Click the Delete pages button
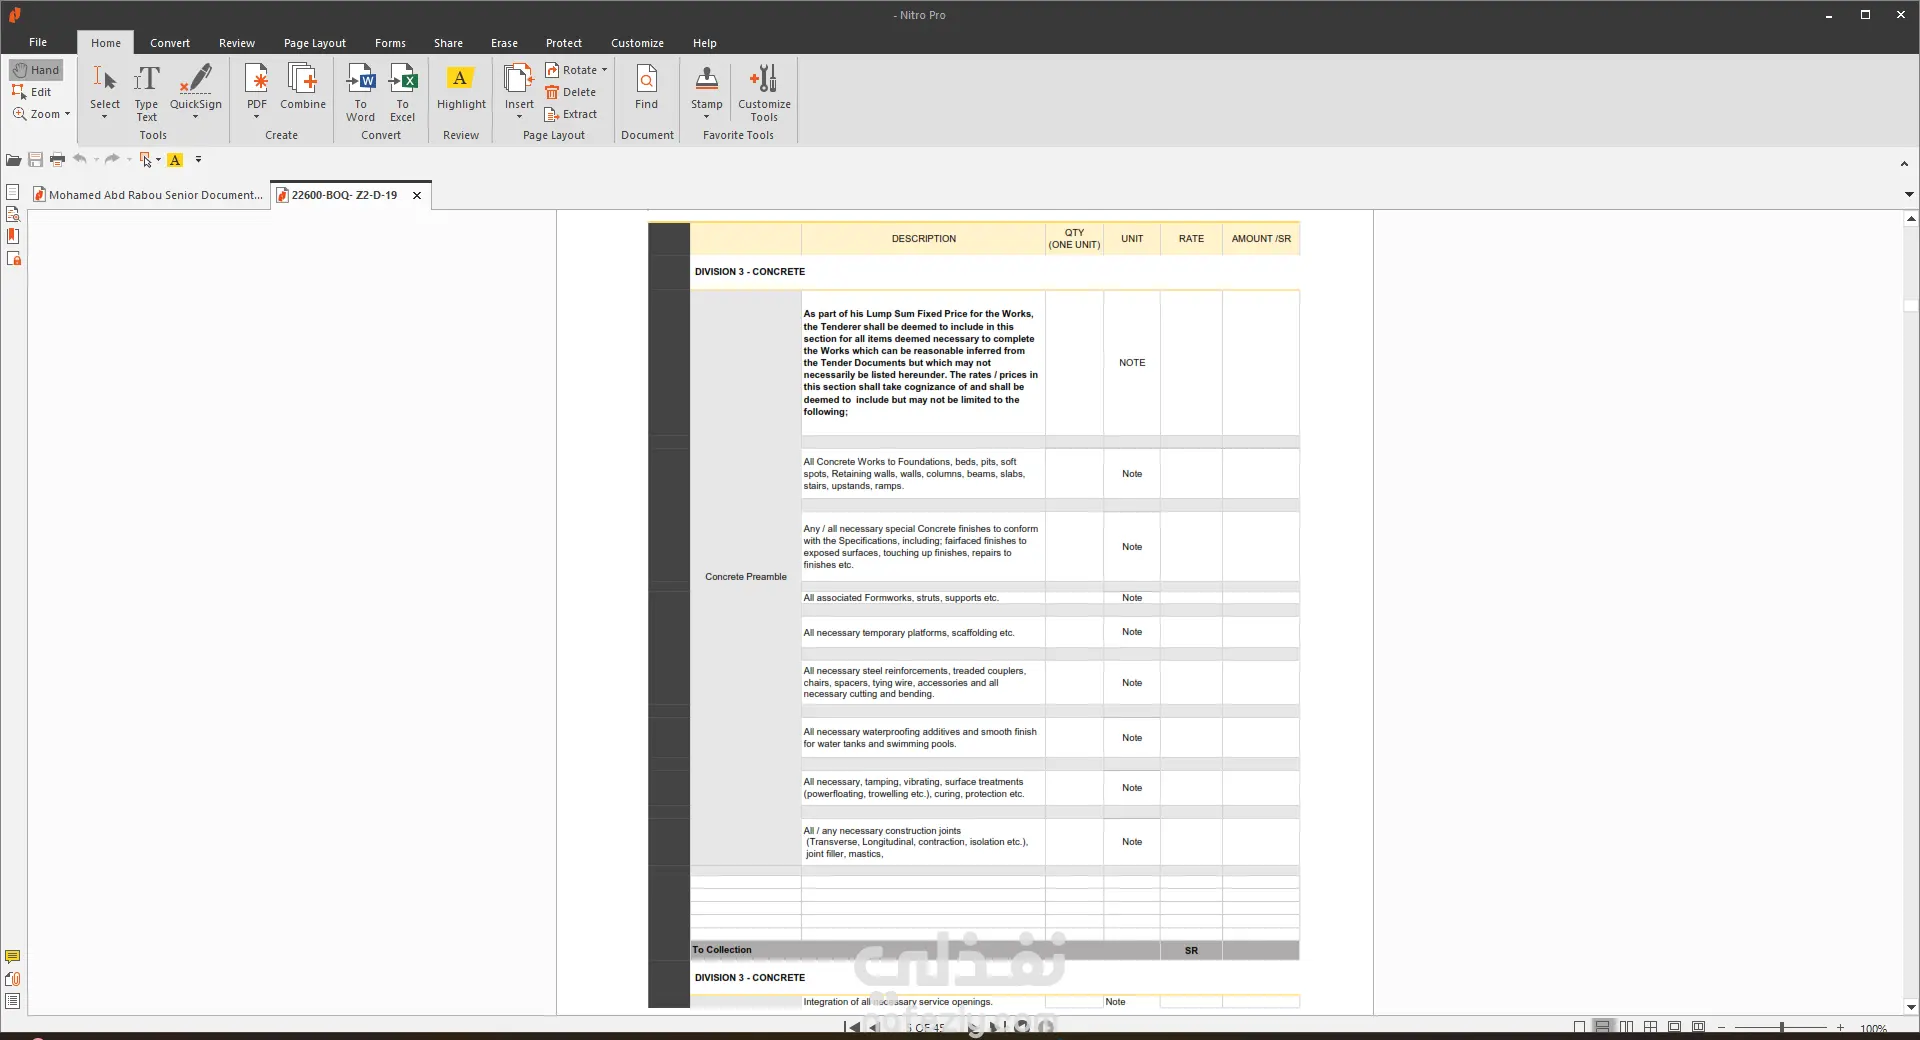The height and width of the screenshot is (1040, 1920). click(571, 92)
